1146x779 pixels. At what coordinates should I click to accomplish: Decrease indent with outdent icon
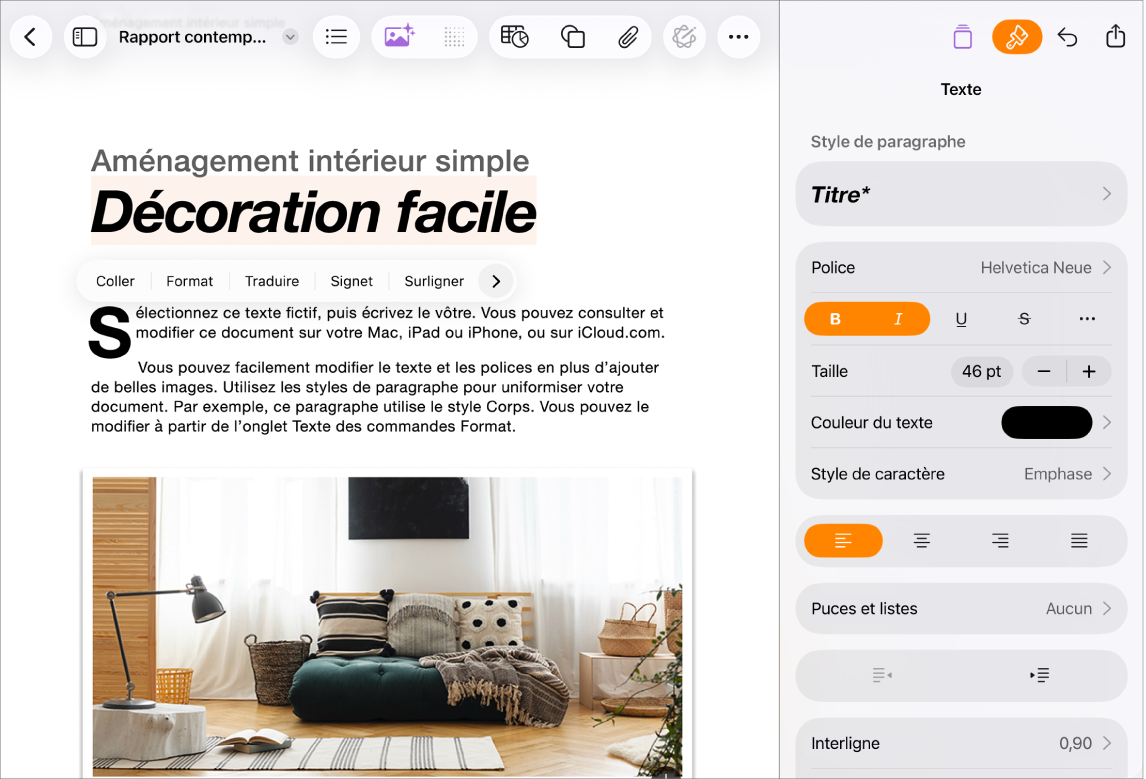(x=881, y=675)
